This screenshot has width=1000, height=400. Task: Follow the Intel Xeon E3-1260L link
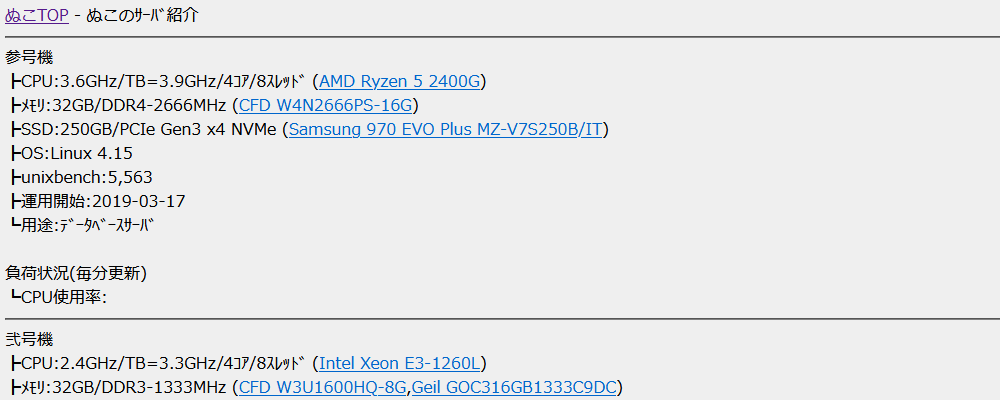coord(402,363)
